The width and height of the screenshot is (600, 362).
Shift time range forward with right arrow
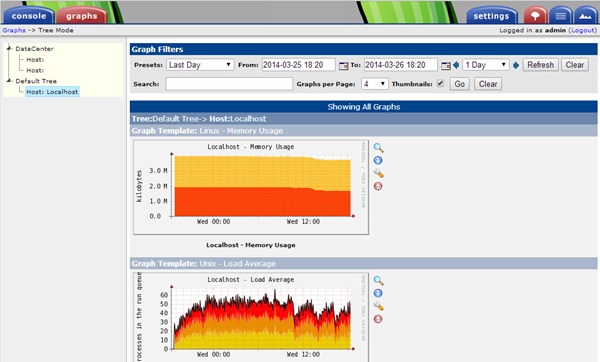[516, 65]
